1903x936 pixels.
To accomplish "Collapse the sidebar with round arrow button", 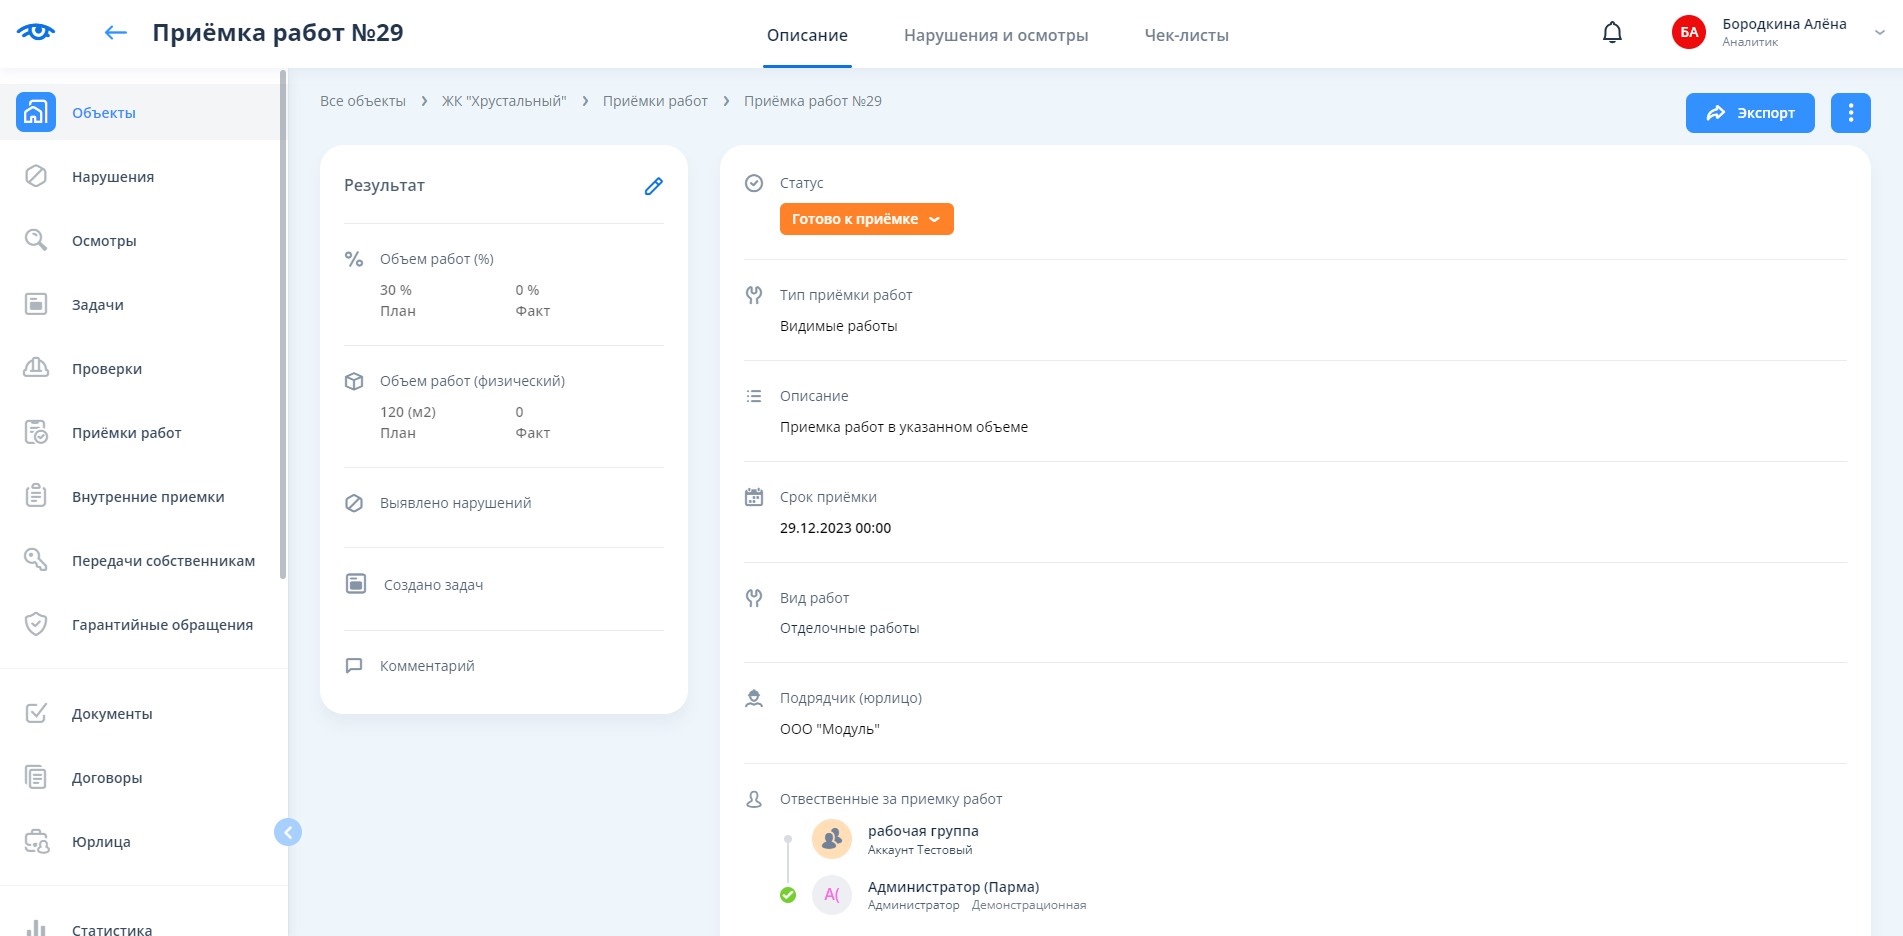I will pyautogui.click(x=288, y=832).
